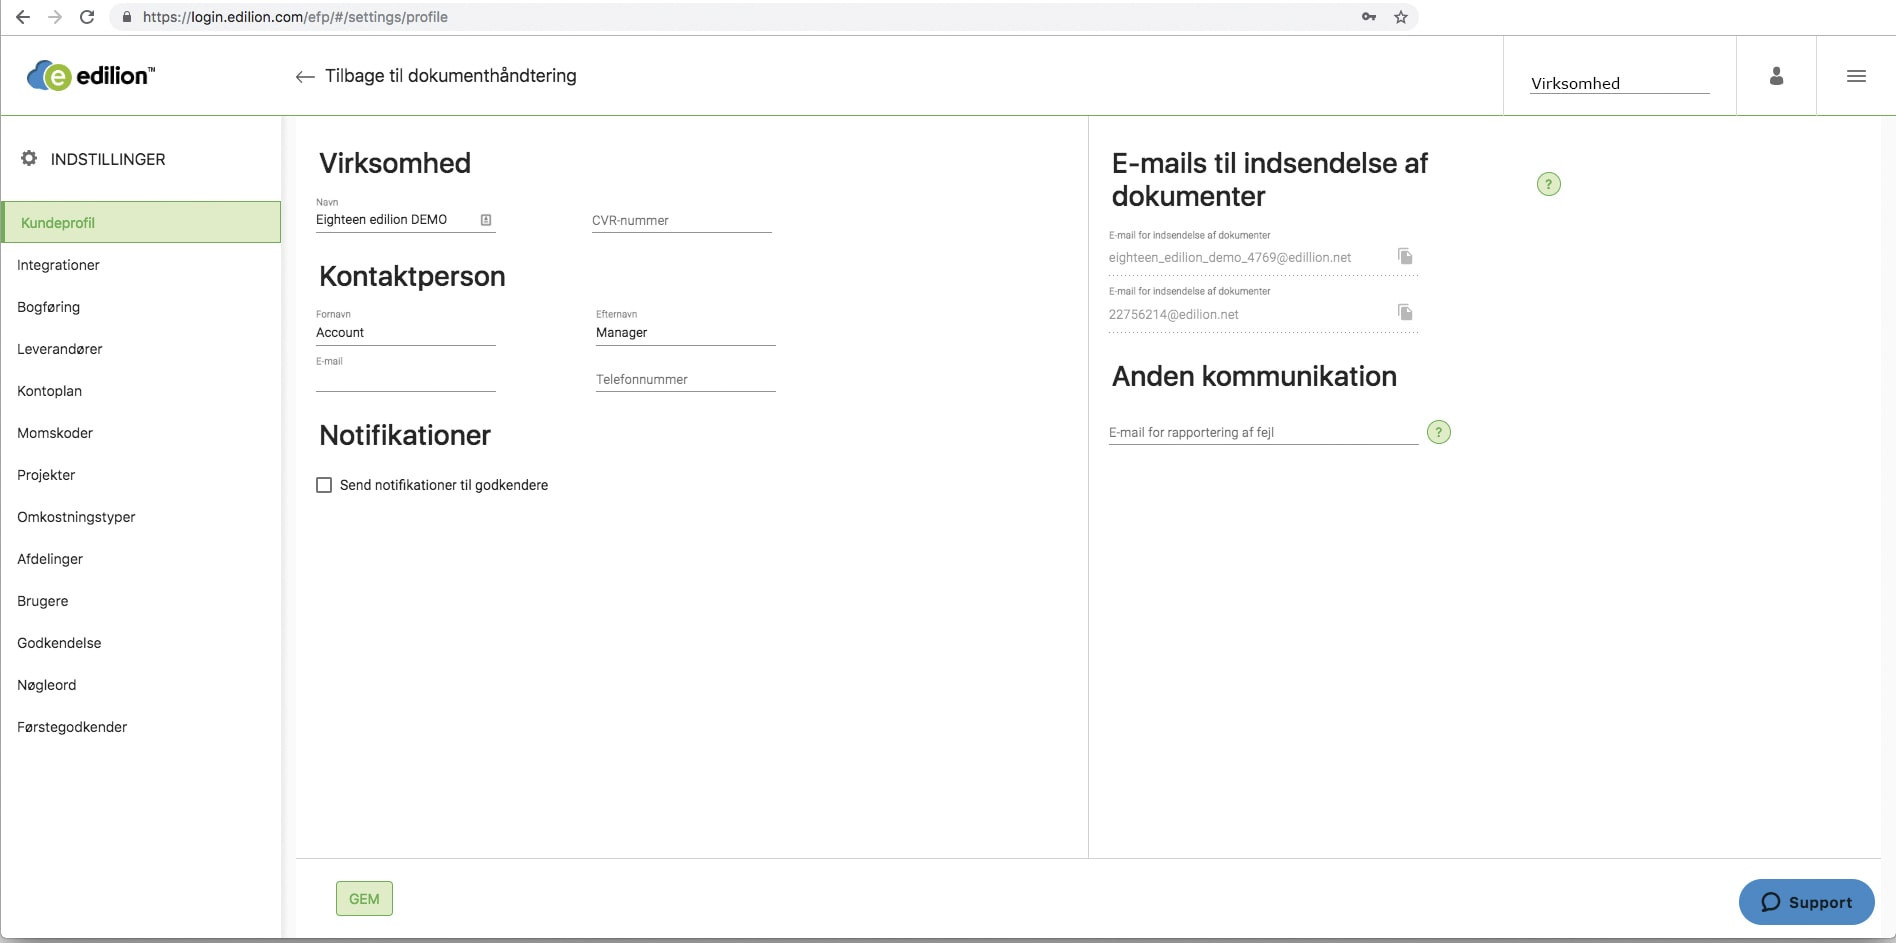Screen dimensions: 1896x943
Task: Click the Tilbage til dokumenthåndtering link
Action: point(448,76)
